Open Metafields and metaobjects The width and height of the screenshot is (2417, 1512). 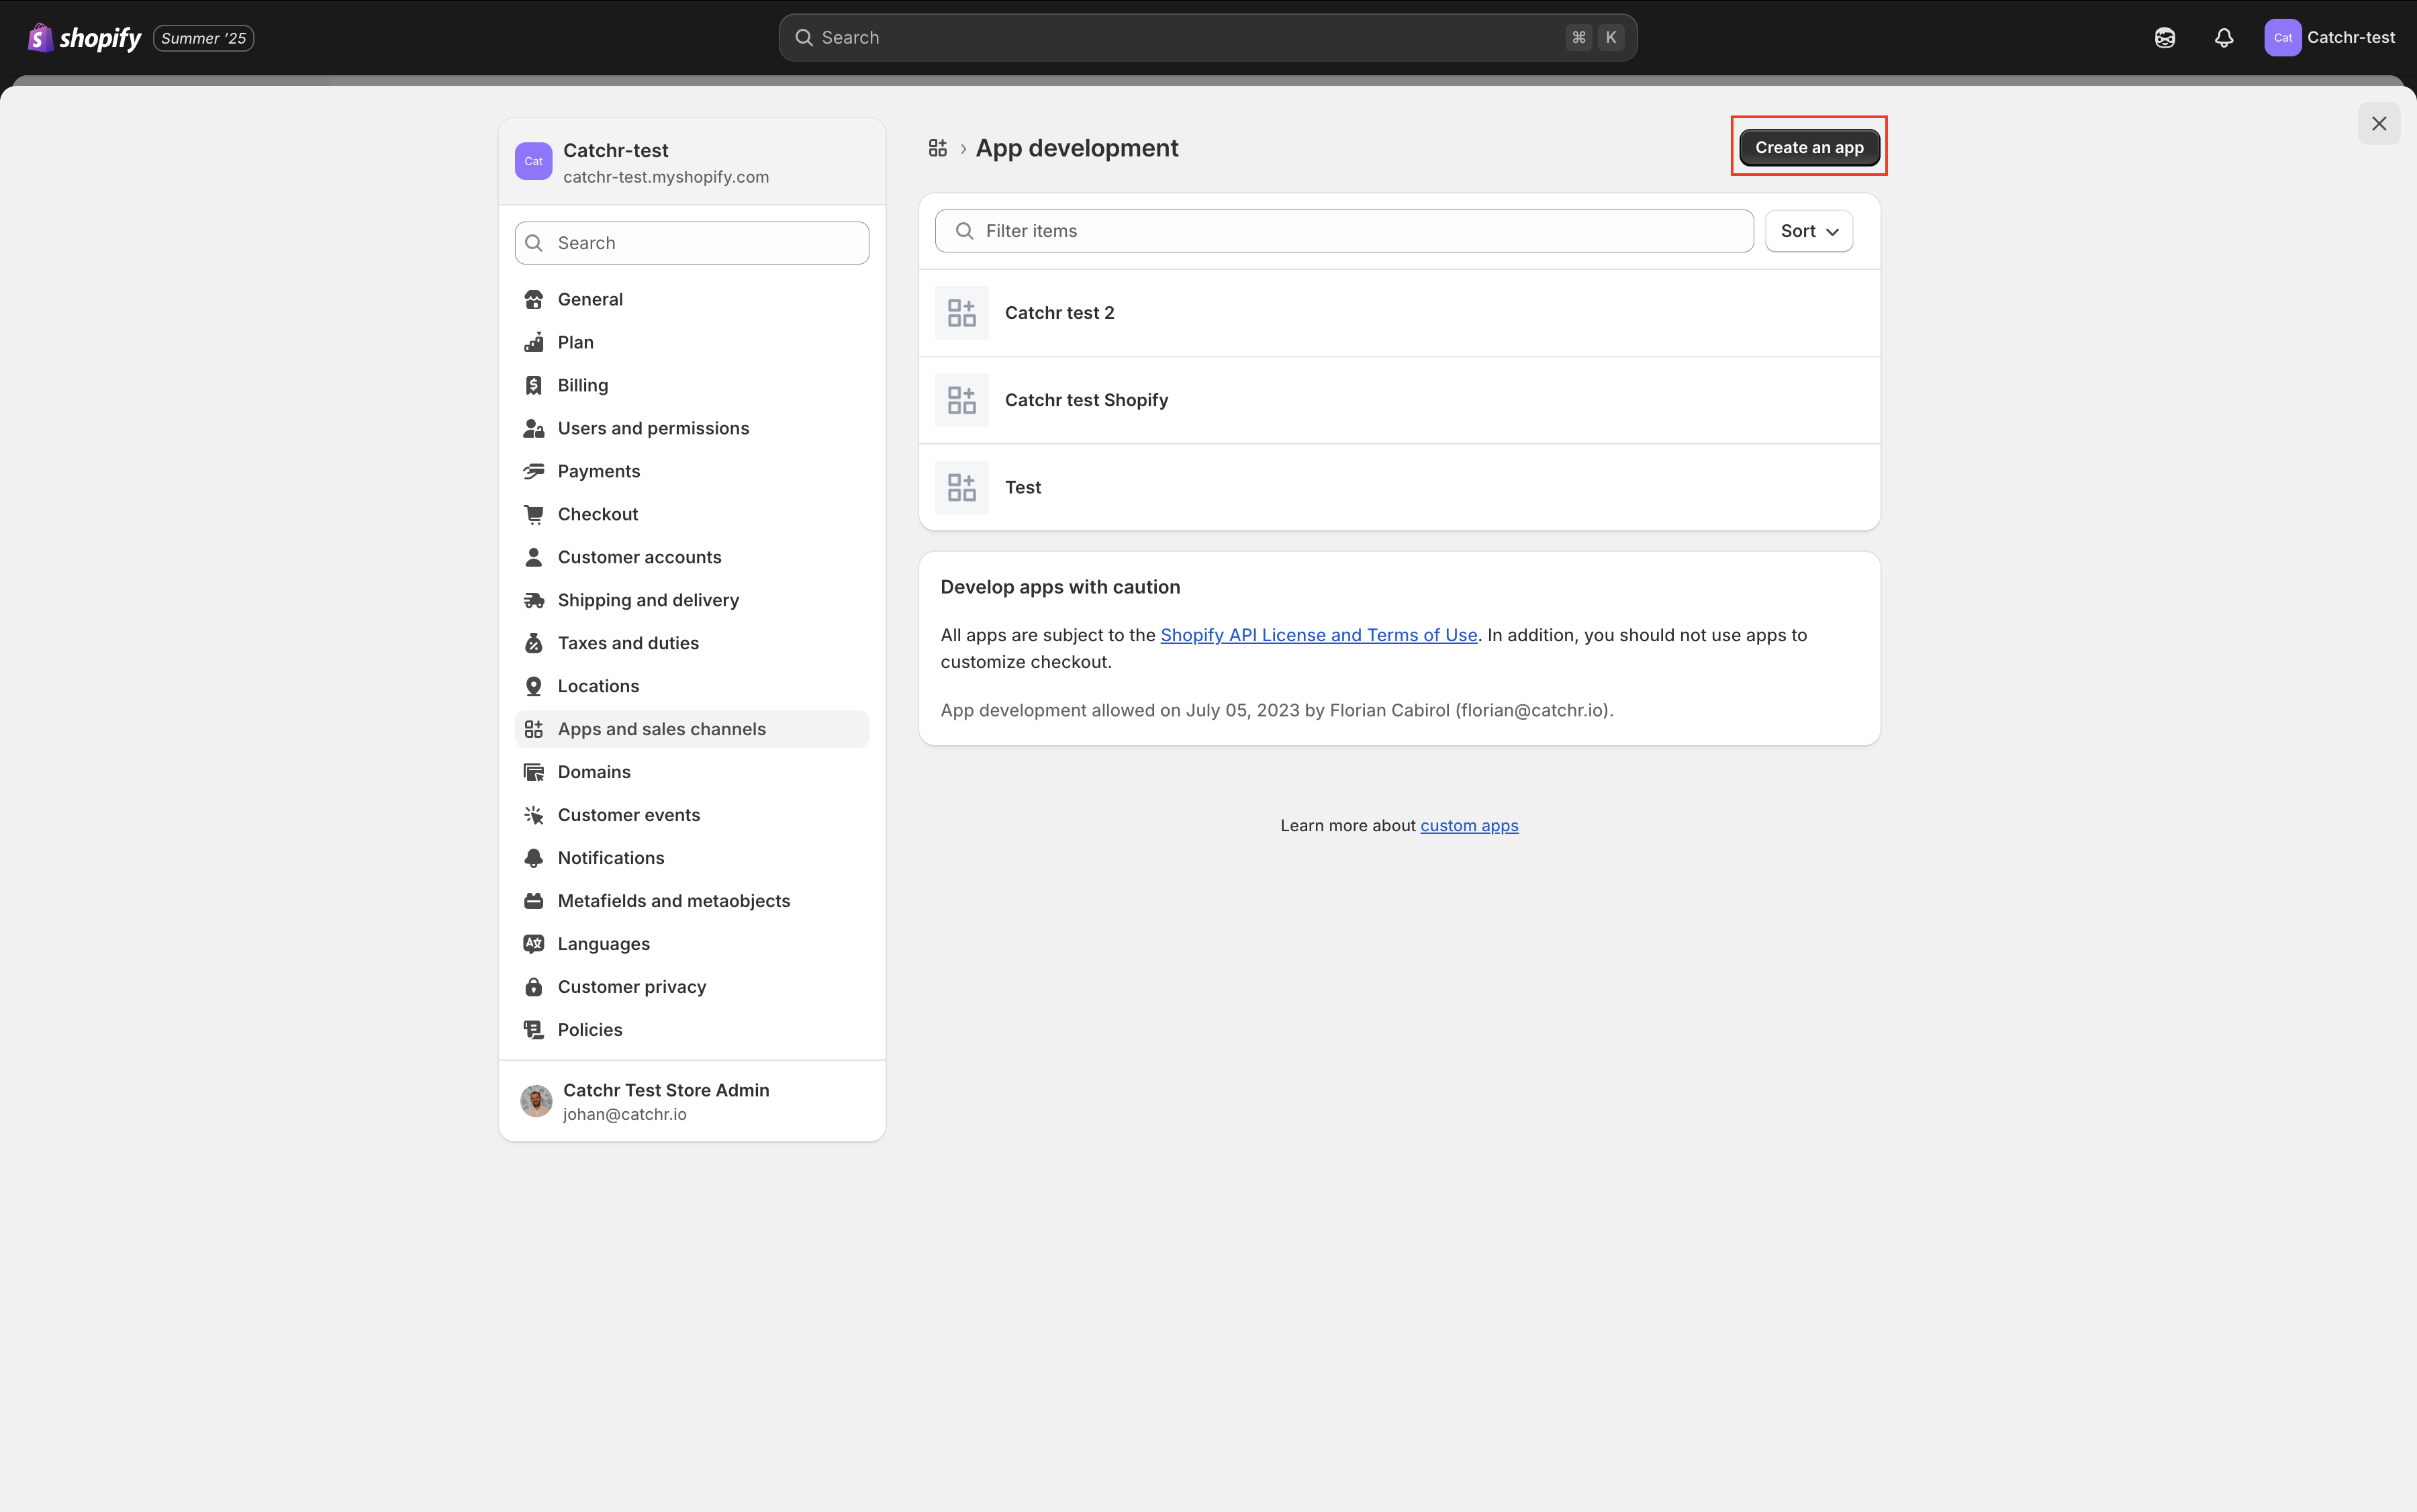691,901
